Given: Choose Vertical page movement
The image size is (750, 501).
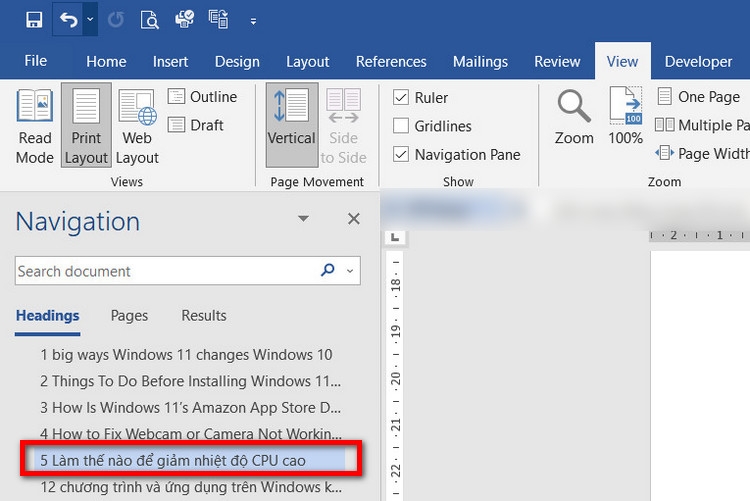Looking at the screenshot, I should (x=292, y=127).
